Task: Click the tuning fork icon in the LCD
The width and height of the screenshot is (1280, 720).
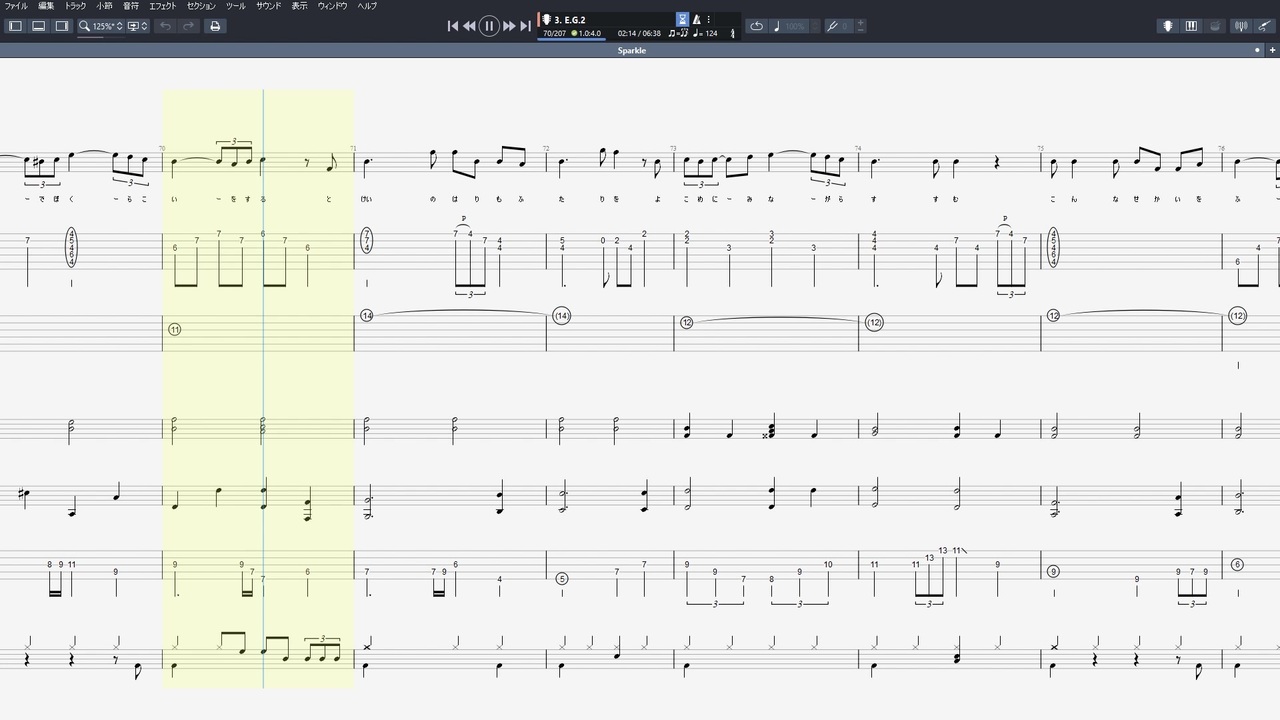Action: tap(733, 33)
